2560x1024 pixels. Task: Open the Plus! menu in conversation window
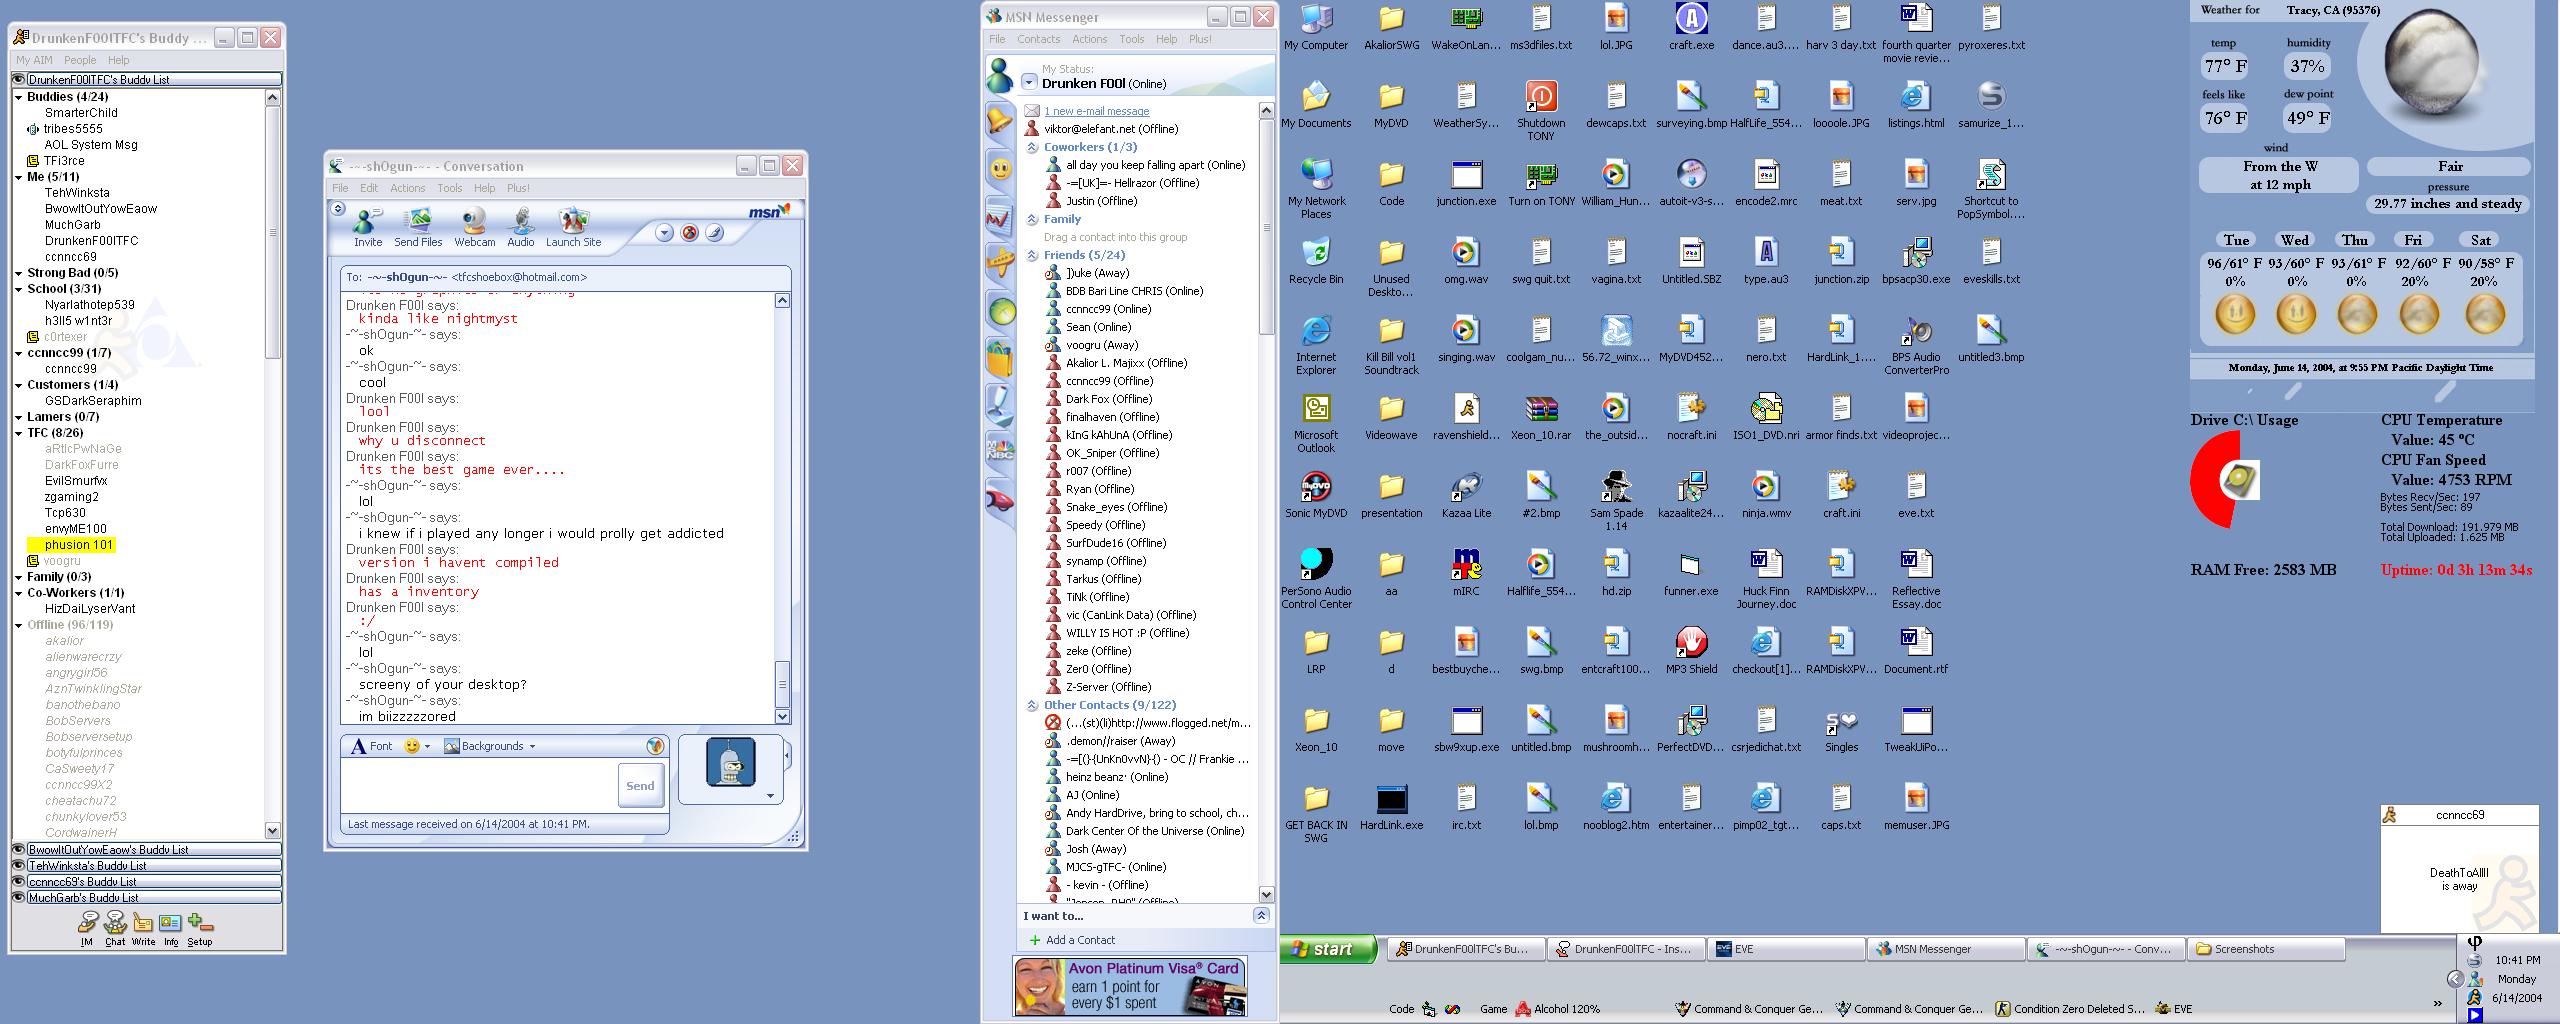(x=518, y=188)
